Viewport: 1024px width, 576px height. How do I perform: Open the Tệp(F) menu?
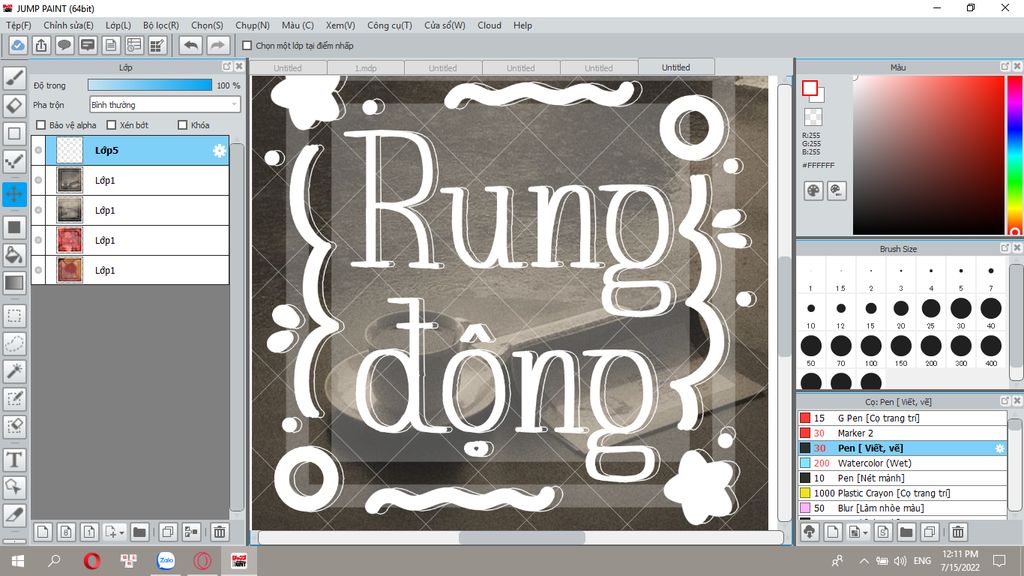point(18,25)
